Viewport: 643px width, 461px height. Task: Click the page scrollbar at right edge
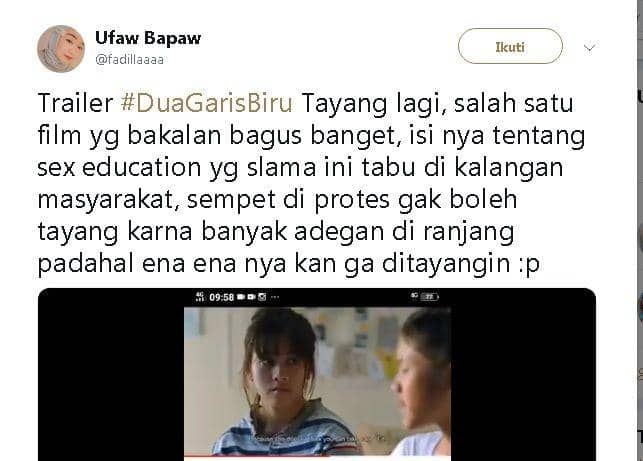point(640,230)
